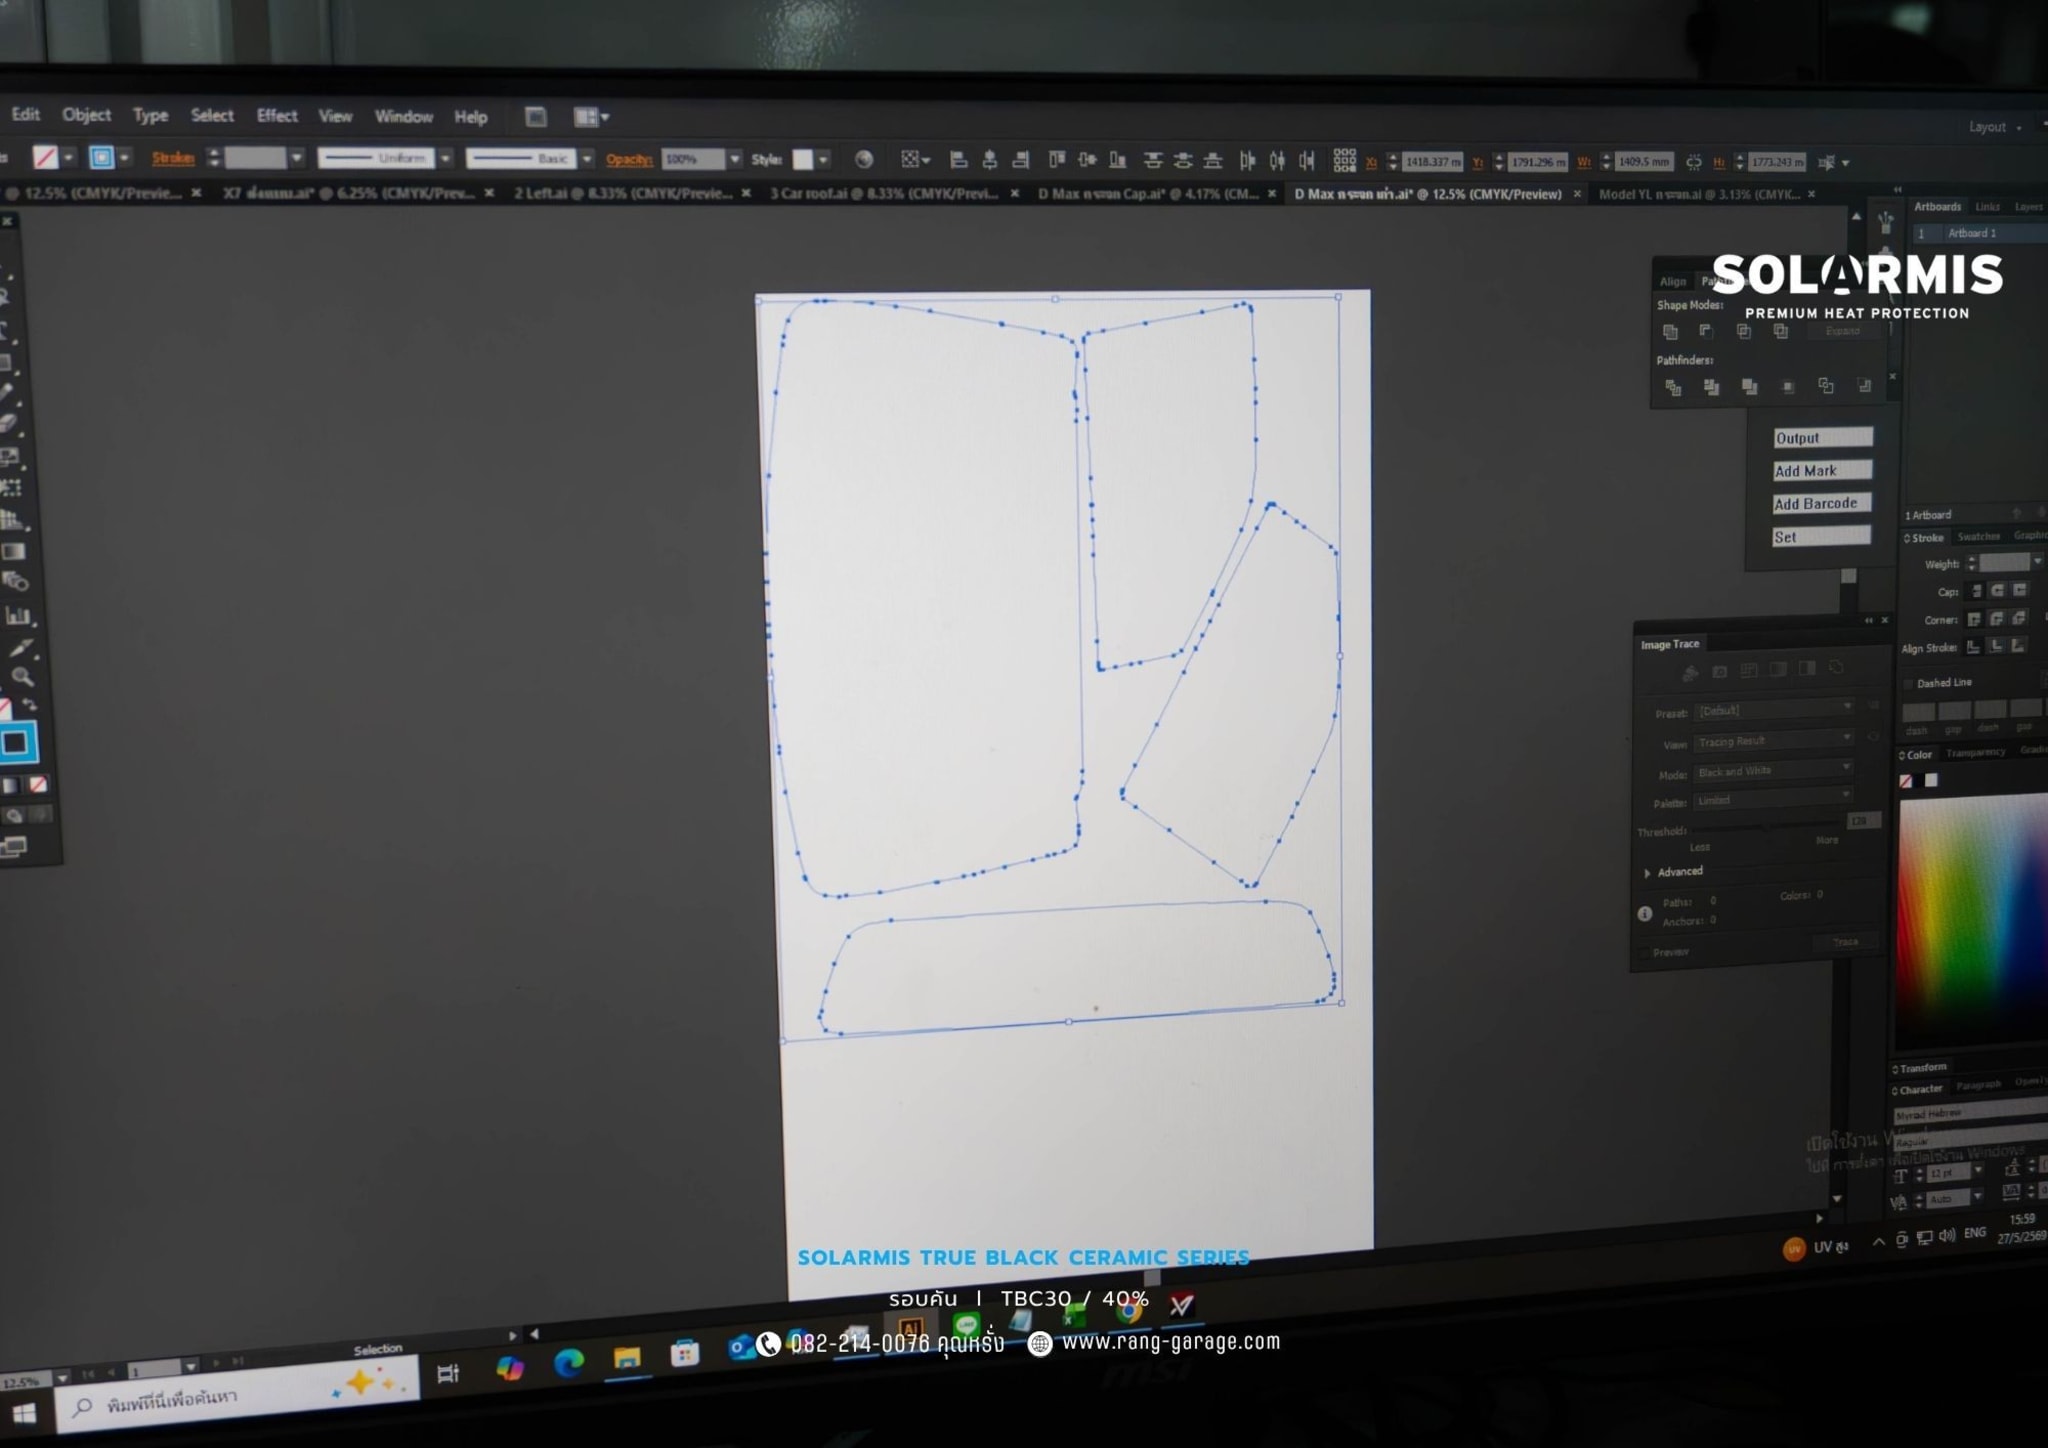Open the View dropdown showing Tracing Result
This screenshot has width=2048, height=1448.
pyautogui.click(x=1774, y=740)
